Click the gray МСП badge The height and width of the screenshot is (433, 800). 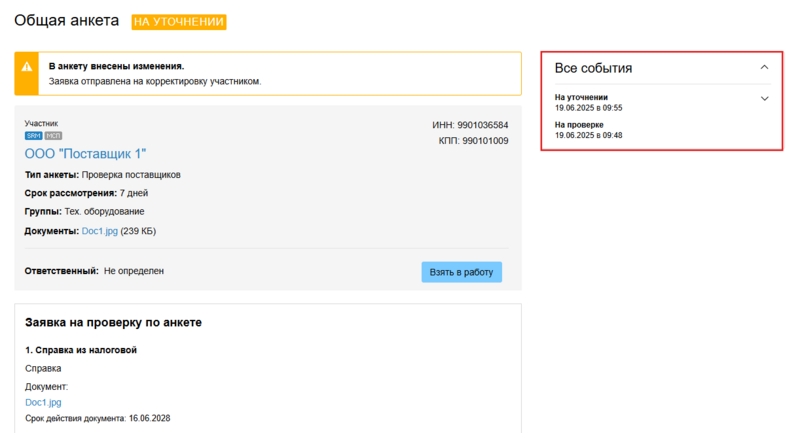(x=52, y=136)
